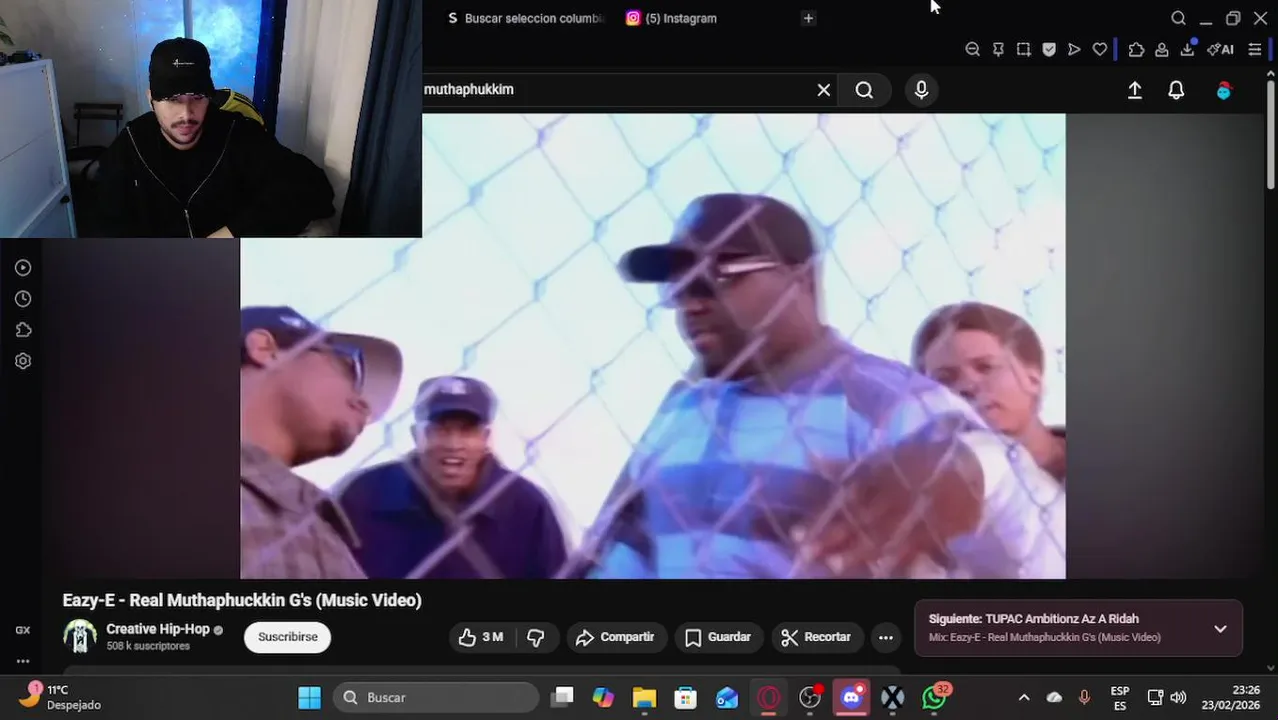Image resolution: width=1278 pixels, height=720 pixels.
Task: Open the ad blocker shield icon
Action: (x=1049, y=49)
